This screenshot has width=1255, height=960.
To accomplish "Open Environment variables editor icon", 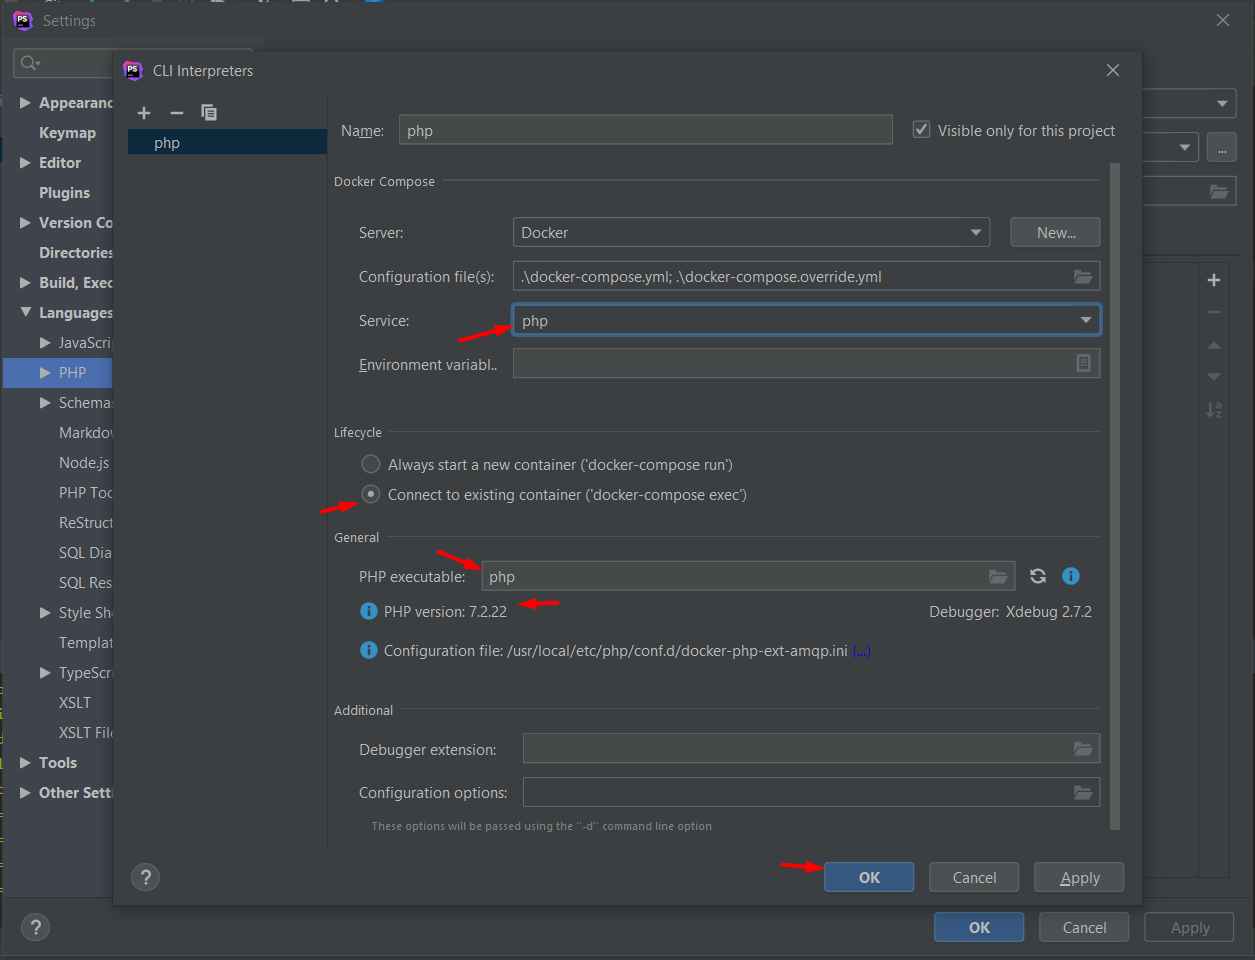I will click(1083, 363).
